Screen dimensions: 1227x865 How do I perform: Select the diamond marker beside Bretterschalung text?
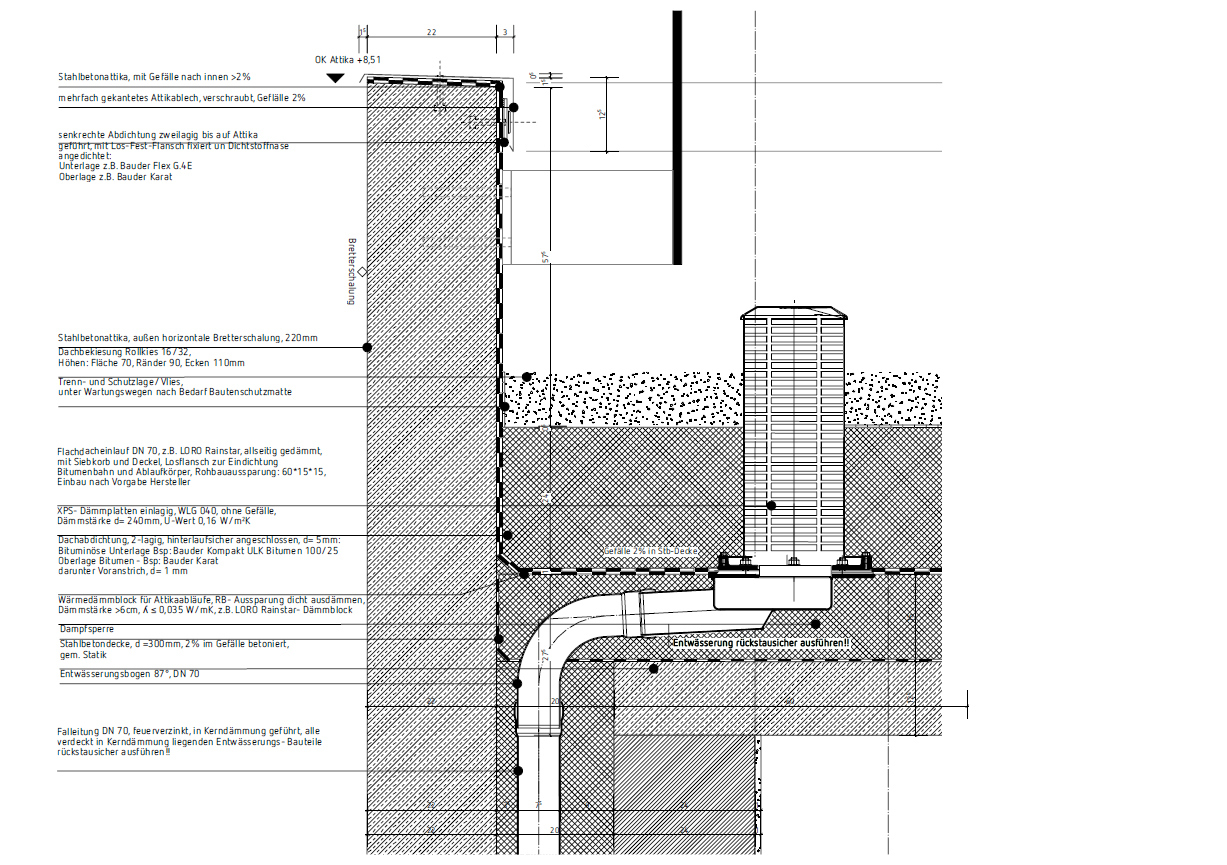(x=362, y=271)
